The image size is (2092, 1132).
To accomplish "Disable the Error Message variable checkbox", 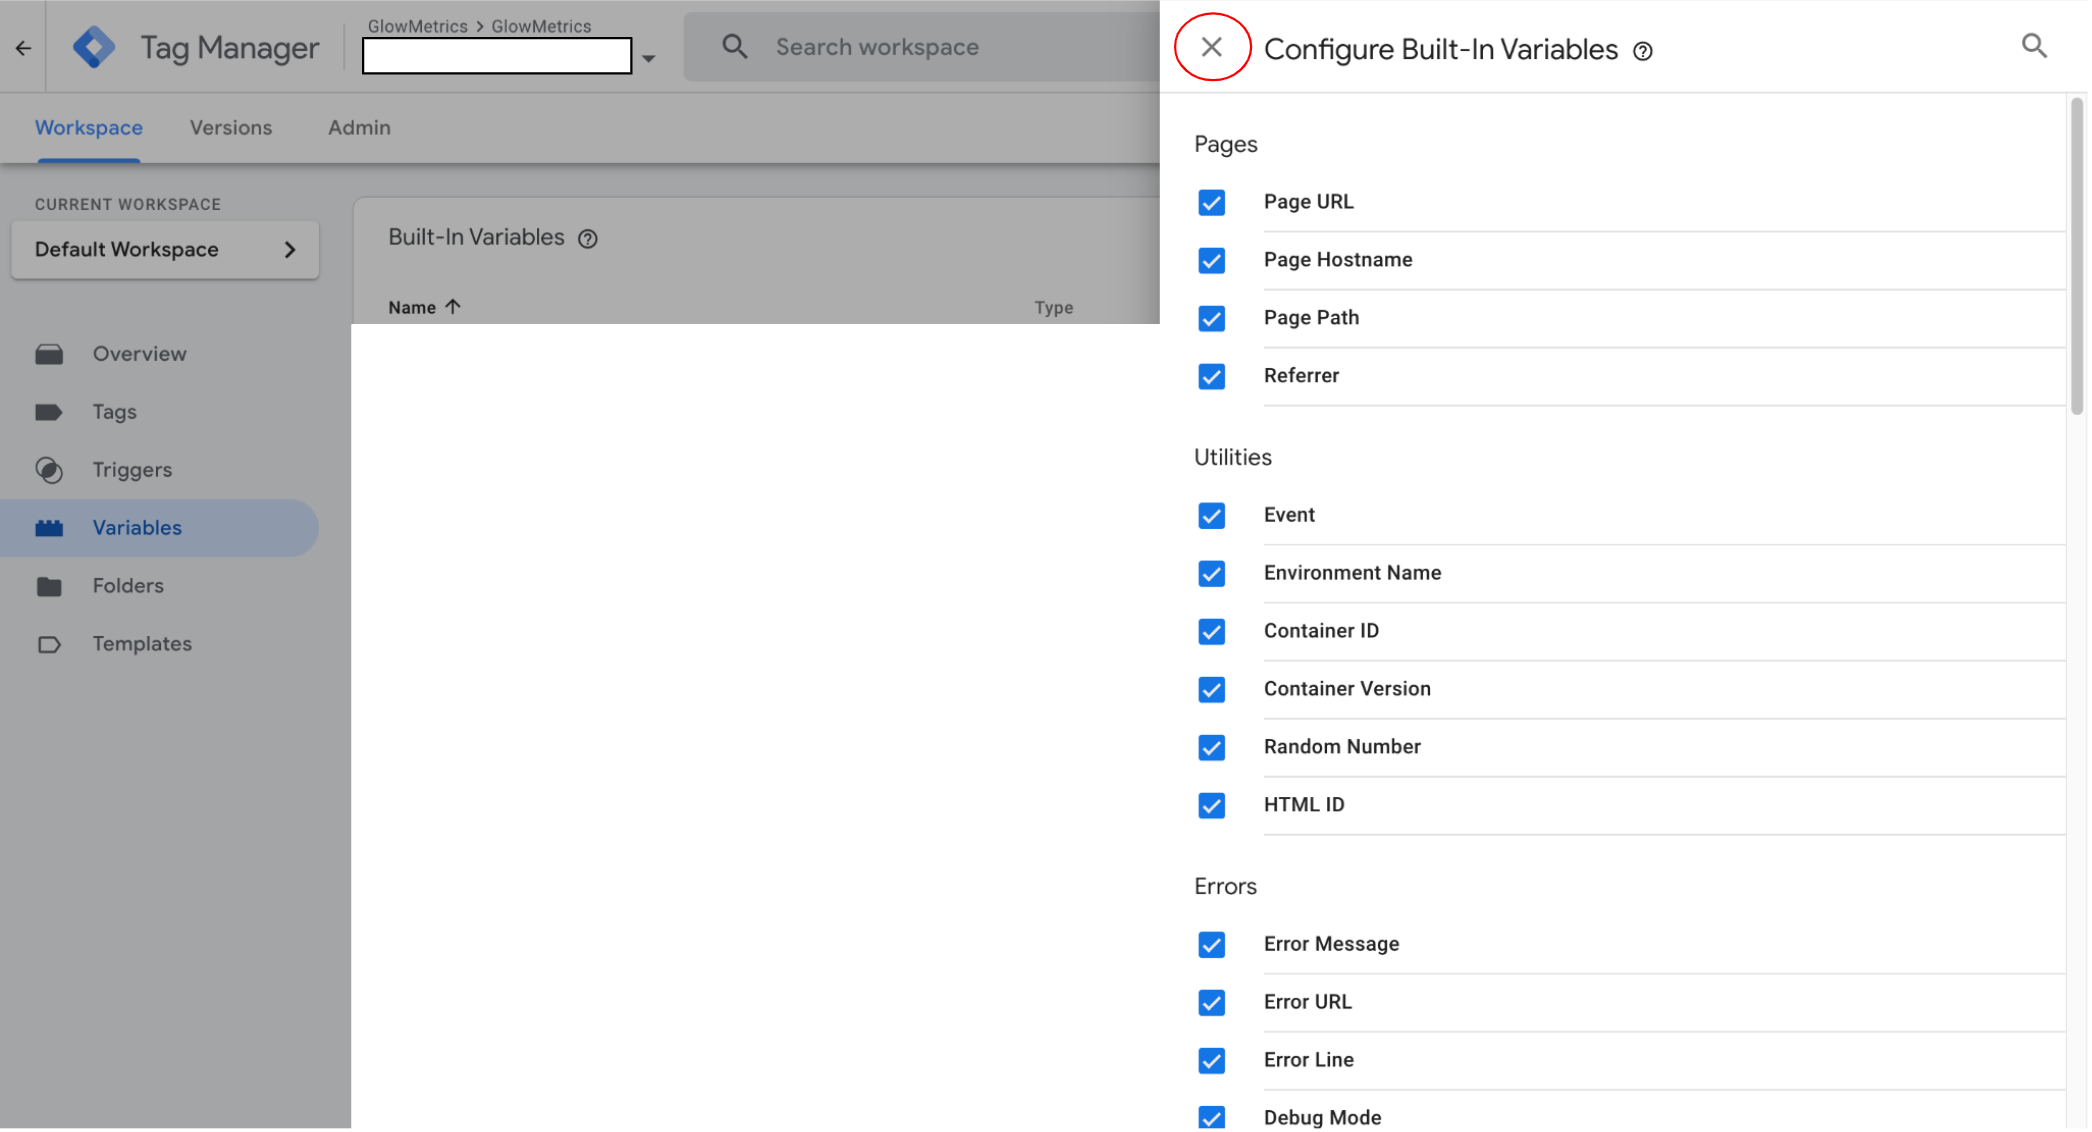I will (1213, 946).
